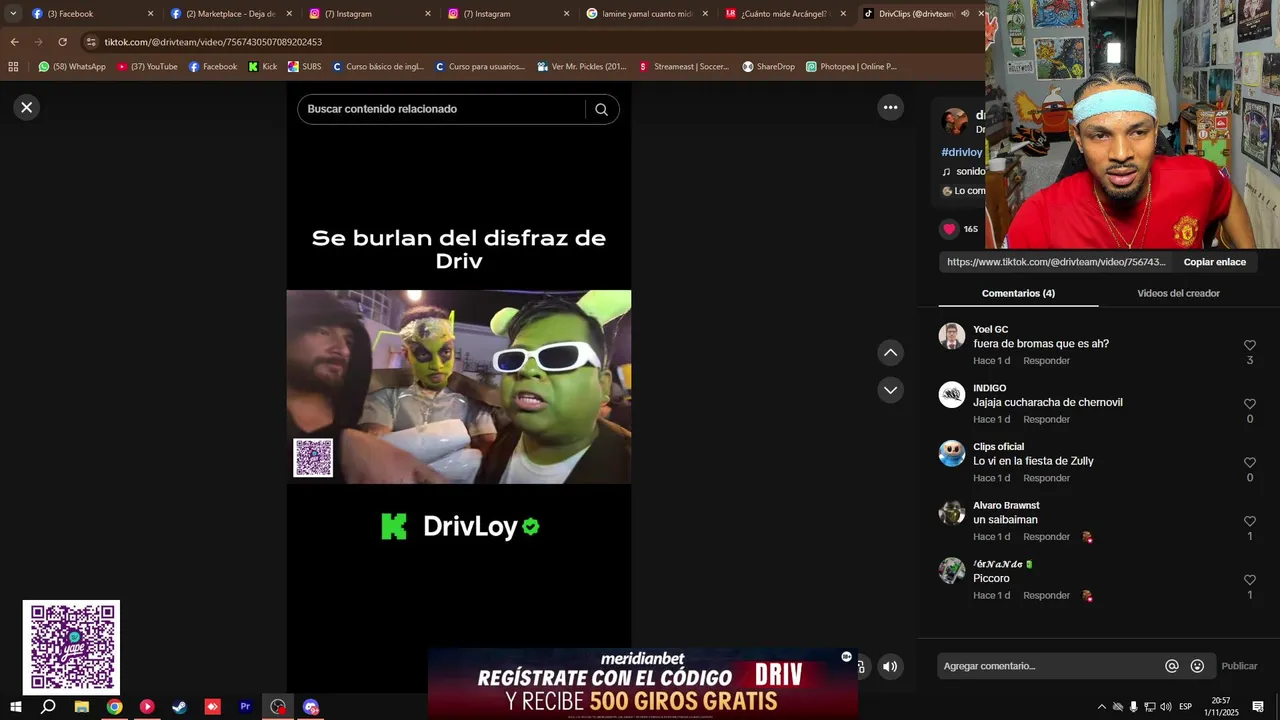Open the three-dots more options menu
This screenshot has width=1280, height=720.
tap(890, 107)
